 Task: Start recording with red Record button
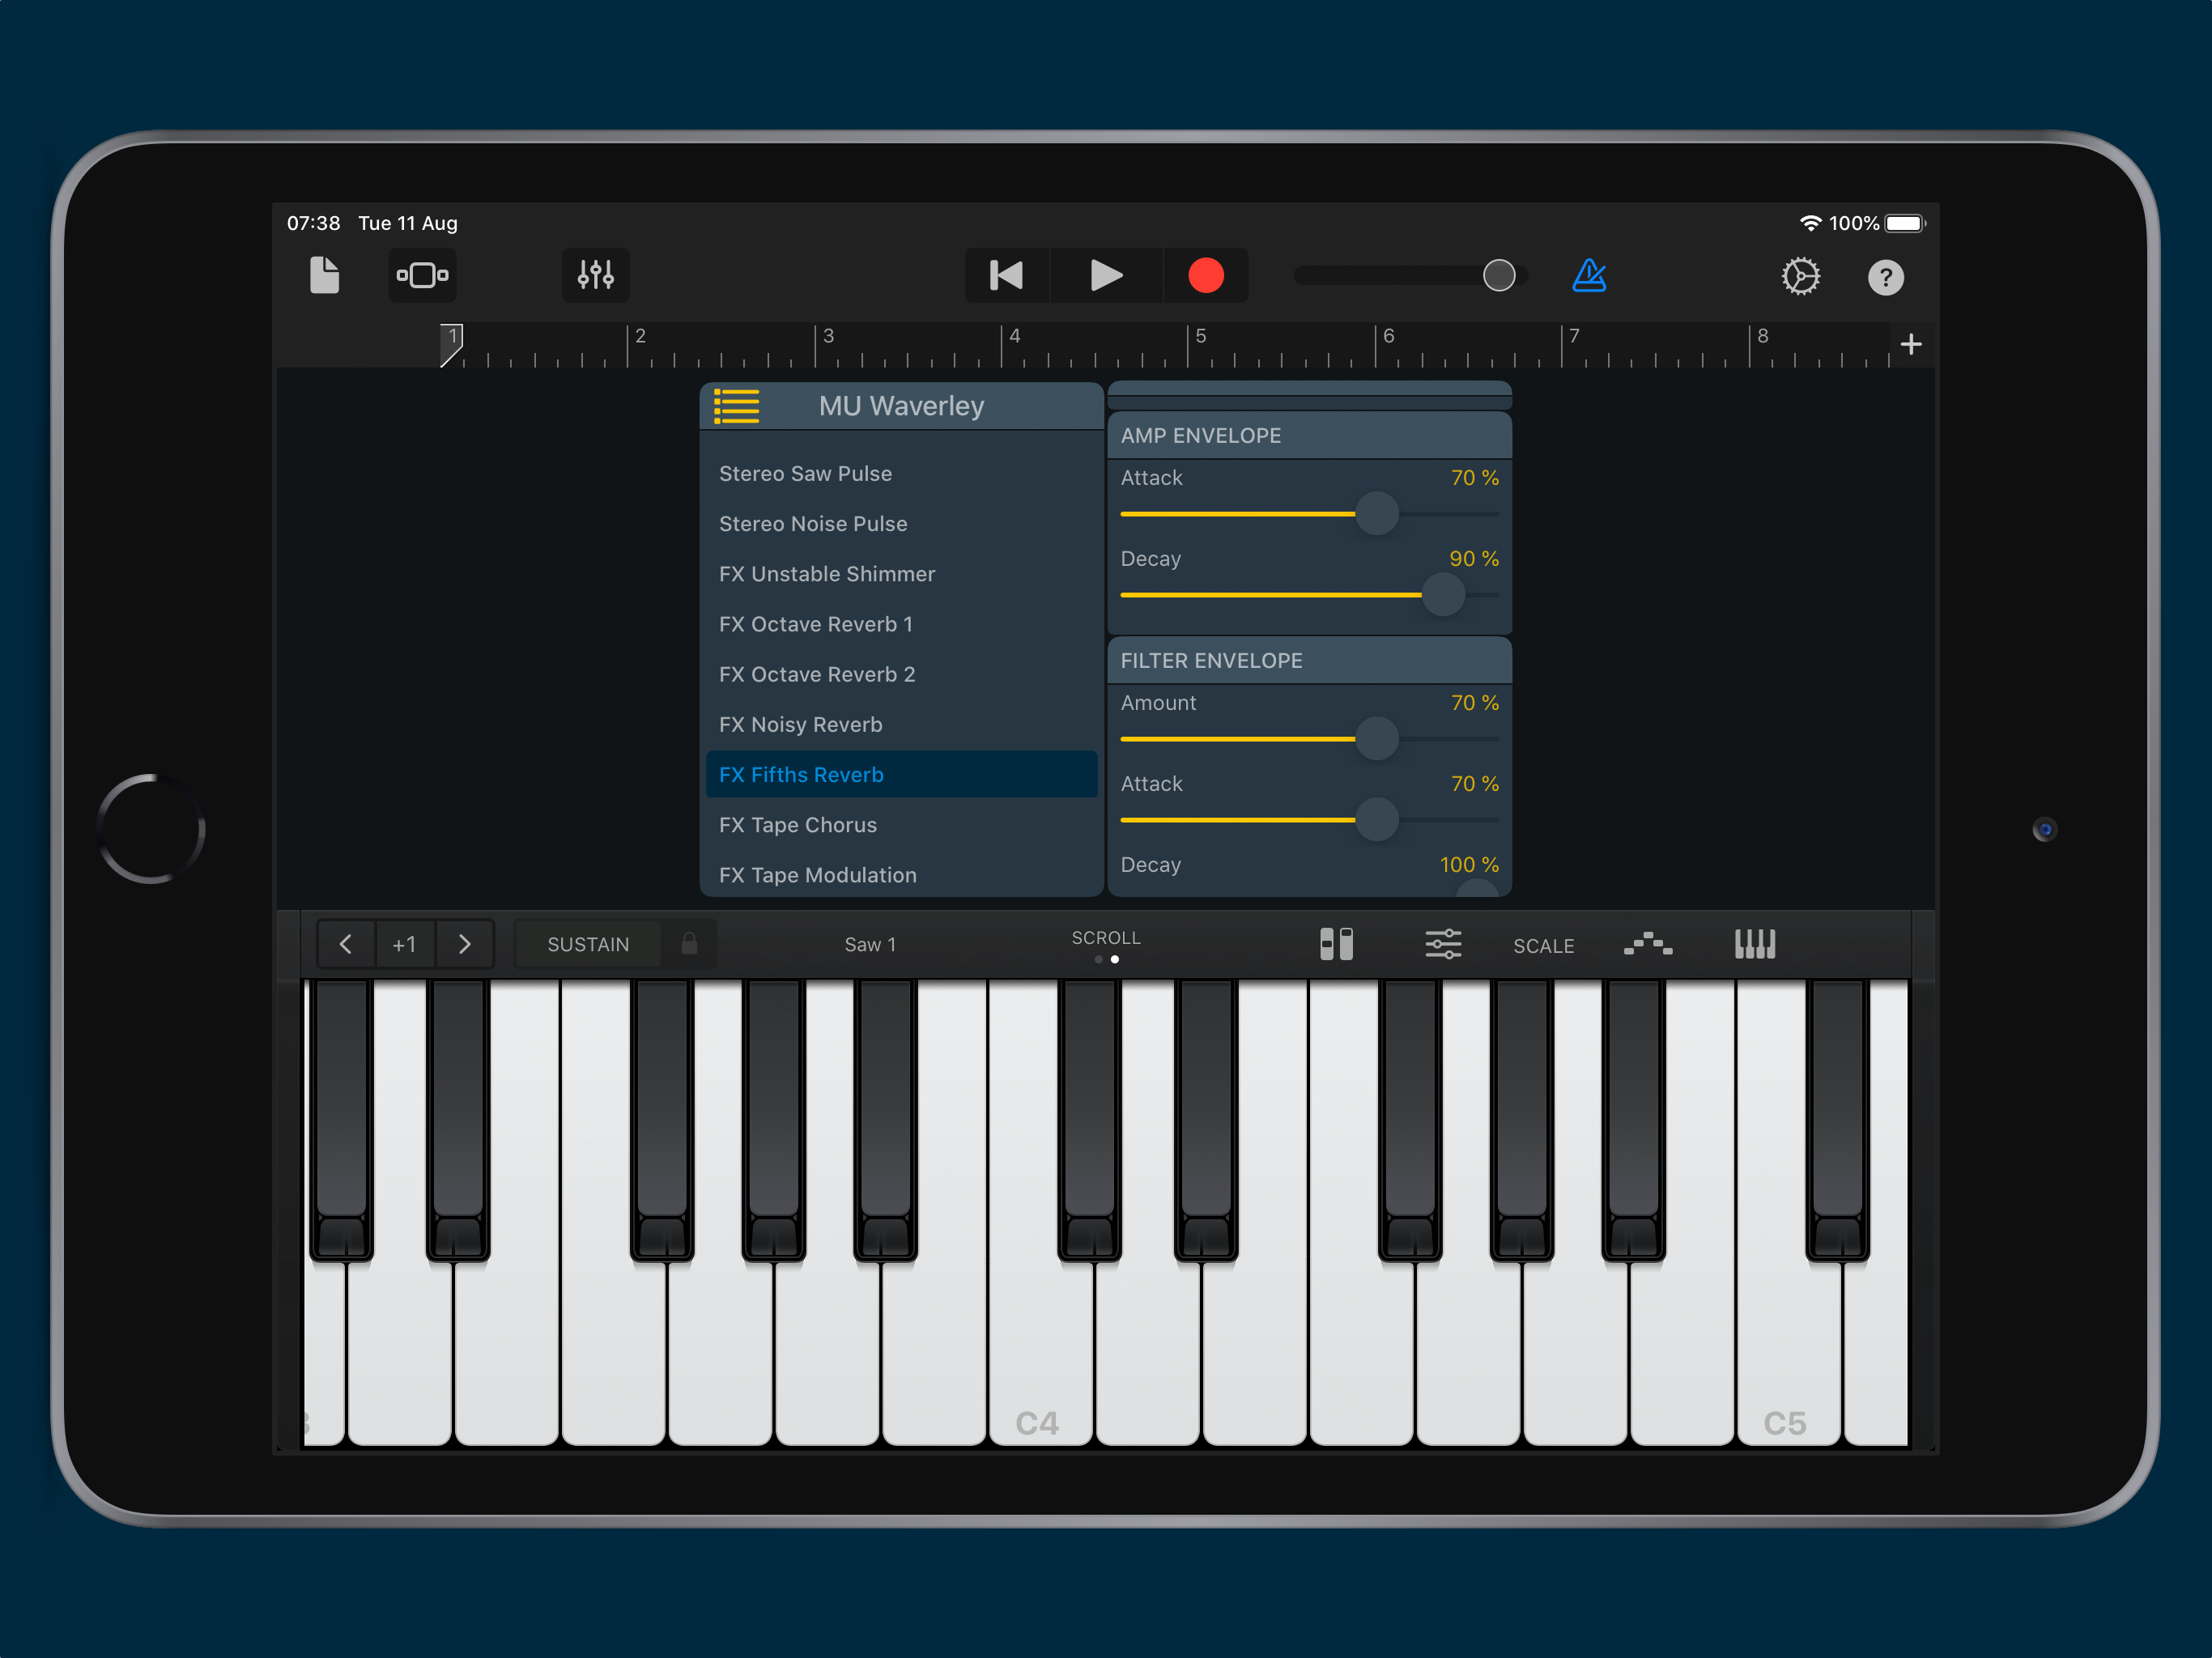pos(1205,275)
